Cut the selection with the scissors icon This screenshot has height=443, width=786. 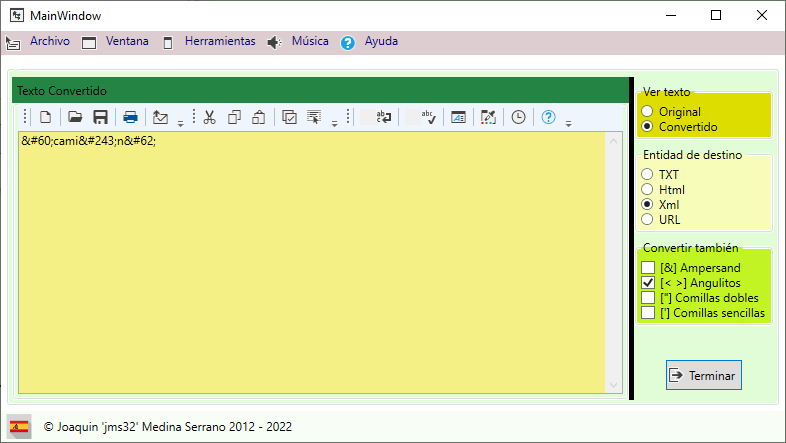point(209,117)
